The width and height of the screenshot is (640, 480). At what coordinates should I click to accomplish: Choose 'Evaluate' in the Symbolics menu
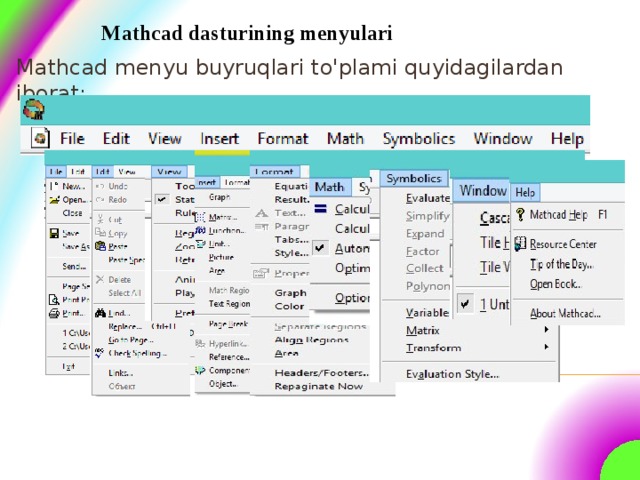(428, 198)
